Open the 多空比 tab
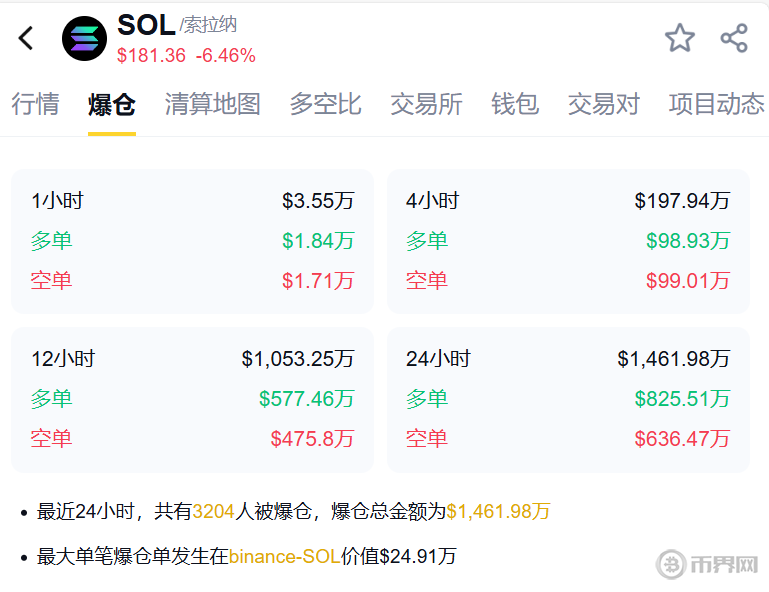 point(325,104)
